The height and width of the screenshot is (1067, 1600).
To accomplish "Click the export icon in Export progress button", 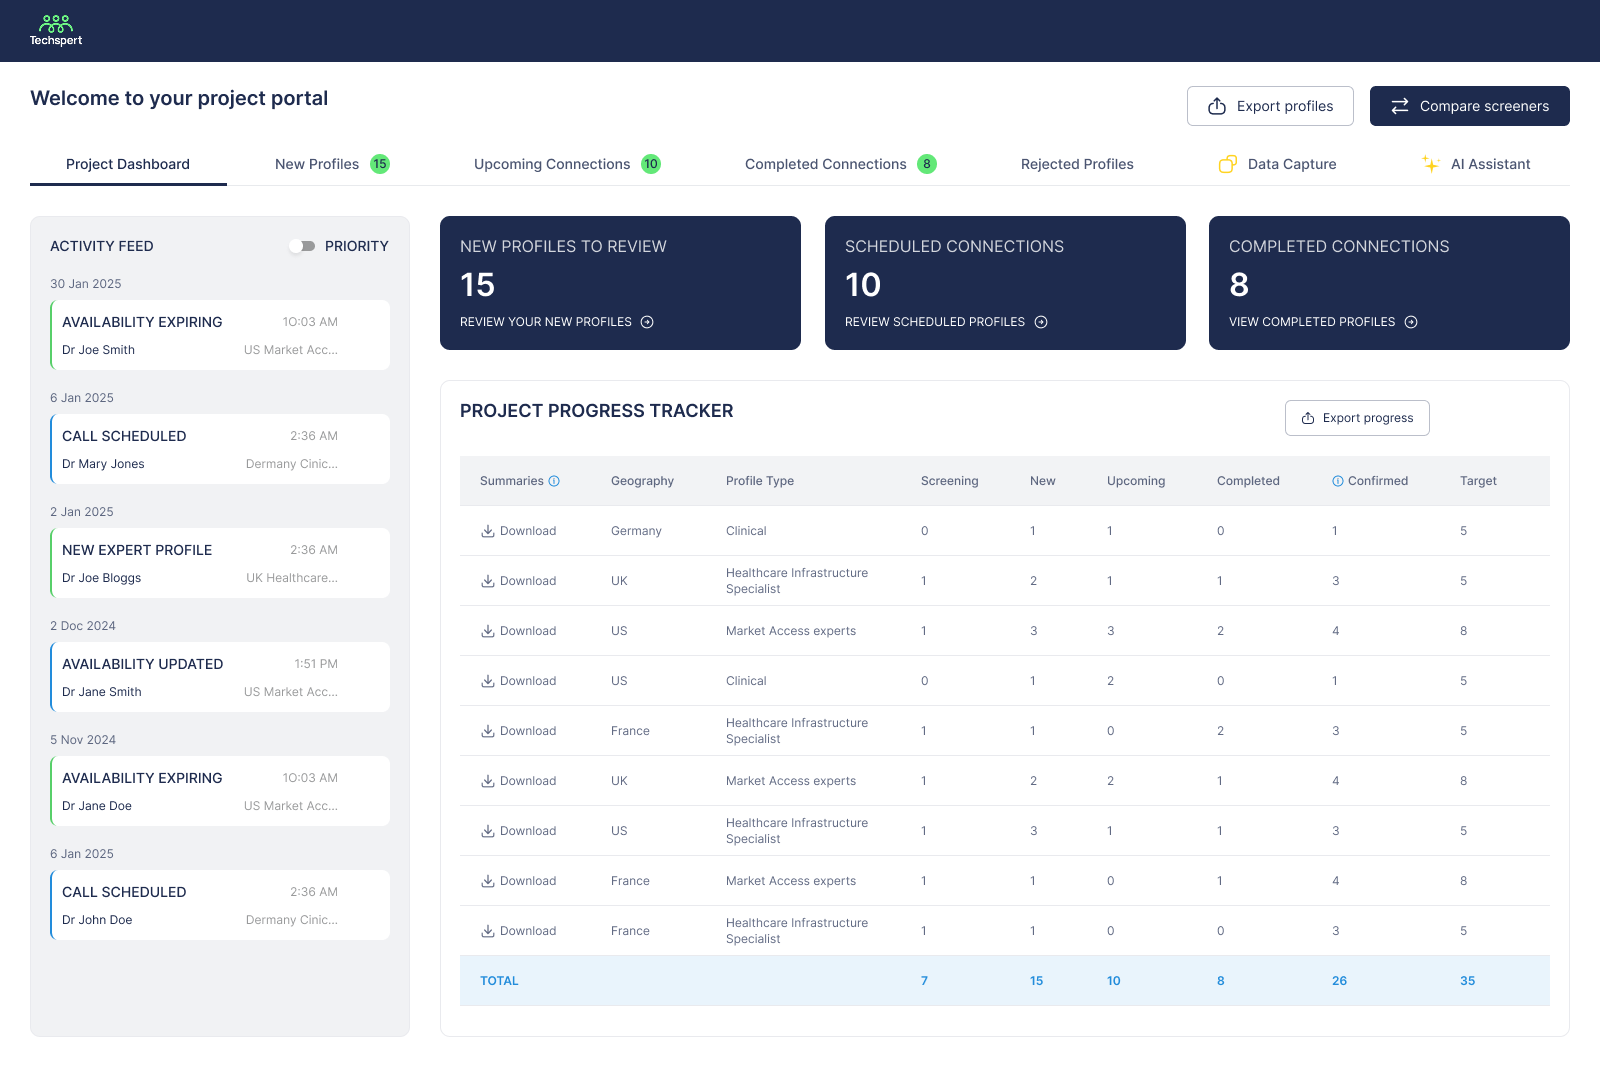I will point(1308,418).
